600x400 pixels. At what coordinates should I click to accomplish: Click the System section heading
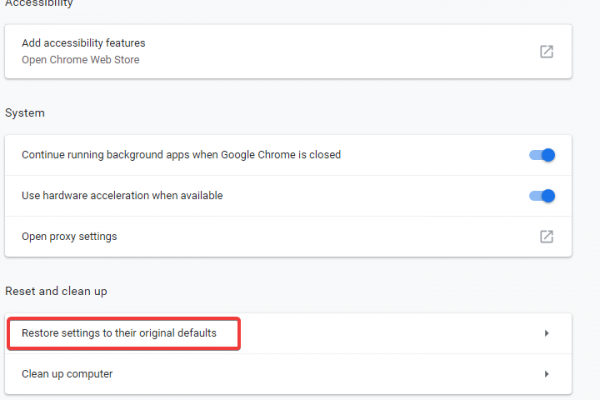click(25, 113)
